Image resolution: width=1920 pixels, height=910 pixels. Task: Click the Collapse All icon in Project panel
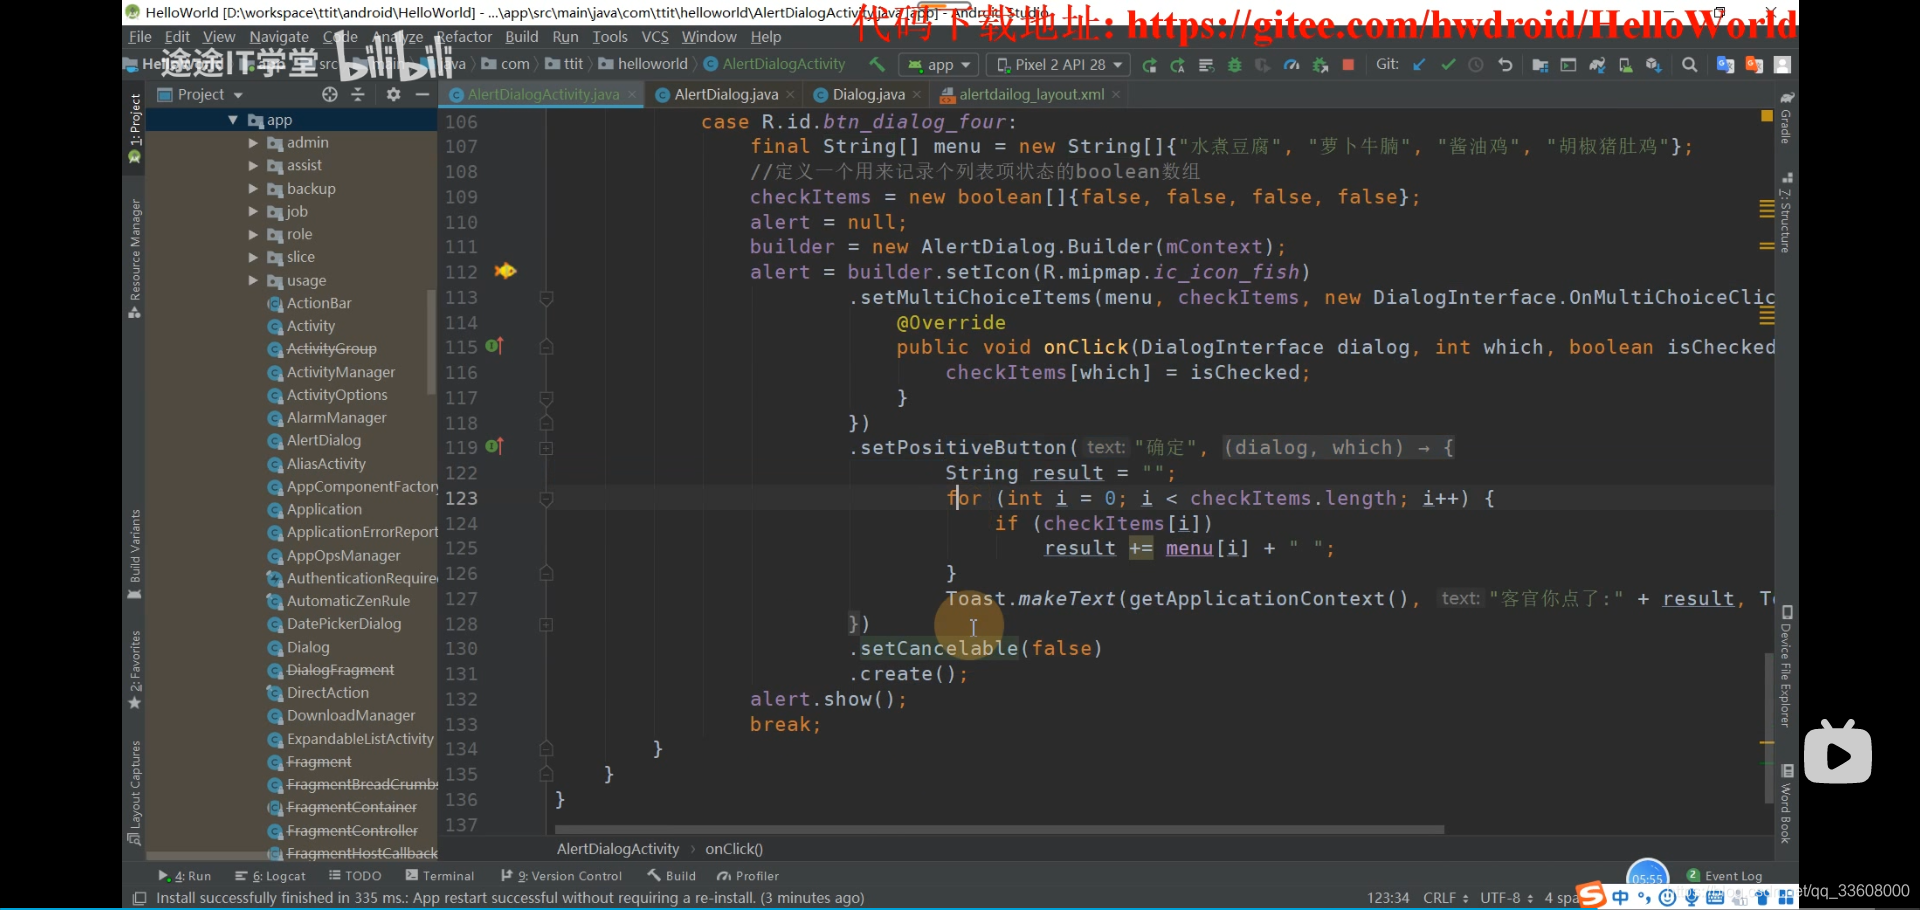pyautogui.click(x=358, y=94)
